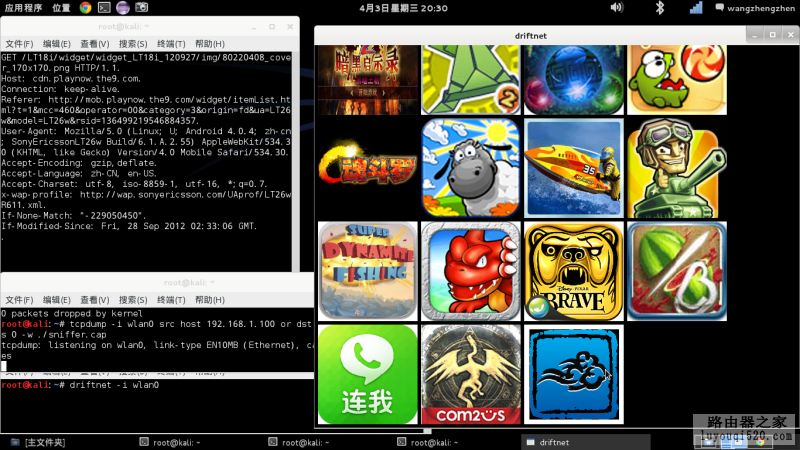Click the Accept-Language: zh-CN, en-US line
Viewport: 800px width, 450px height.
tap(79, 173)
